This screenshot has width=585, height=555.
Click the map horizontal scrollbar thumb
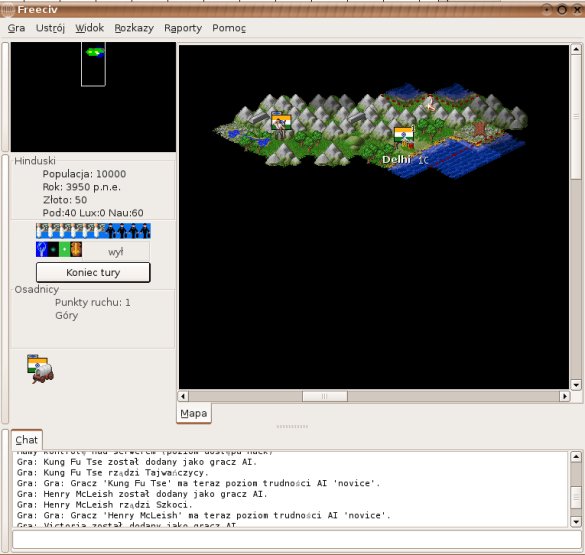(x=325, y=396)
